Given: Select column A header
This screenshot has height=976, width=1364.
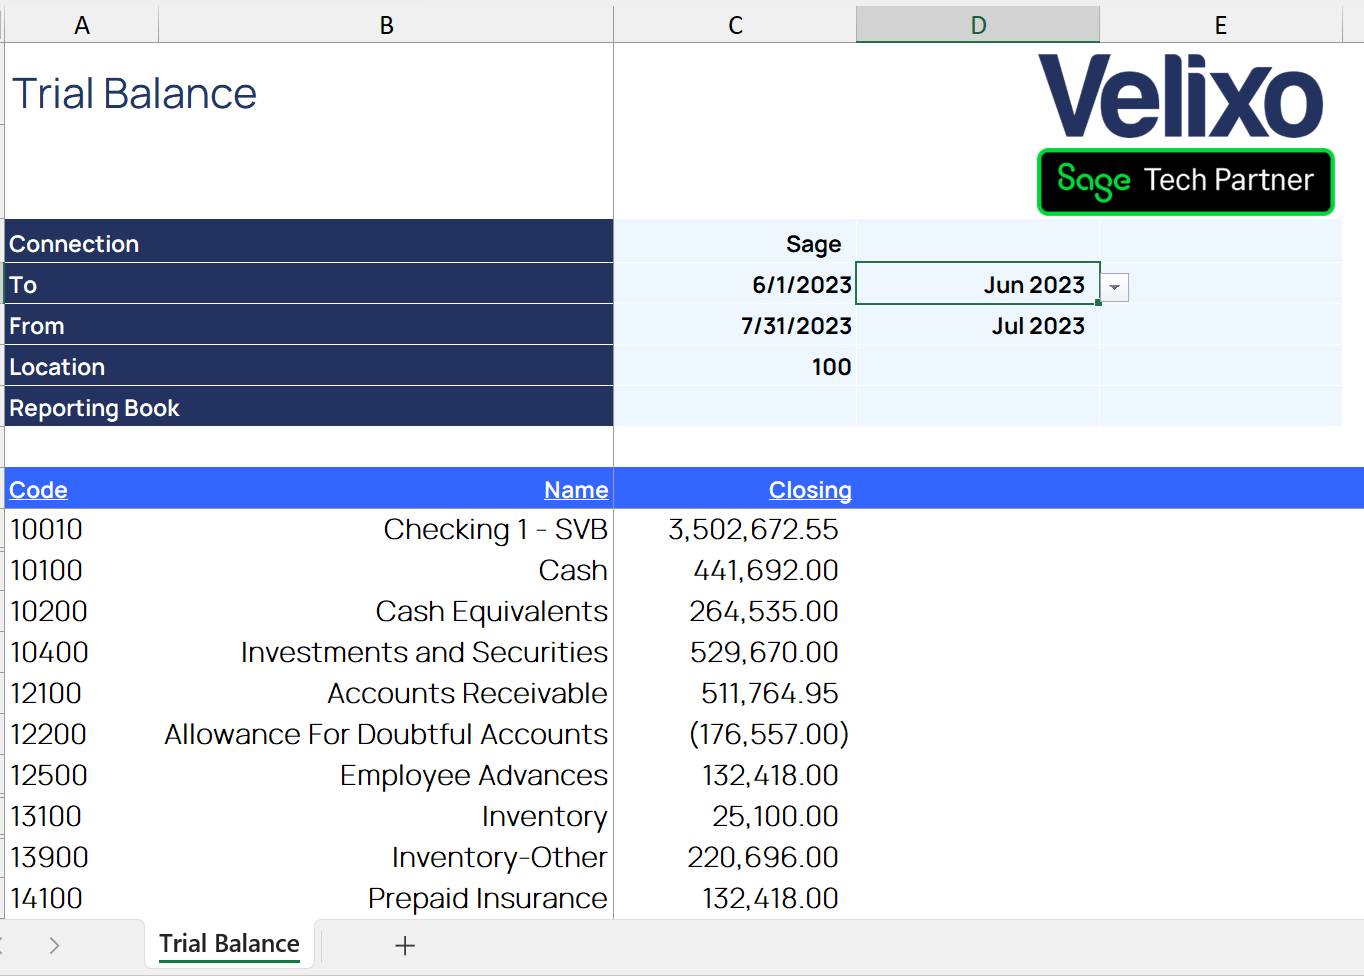Looking at the screenshot, I should pos(82,25).
